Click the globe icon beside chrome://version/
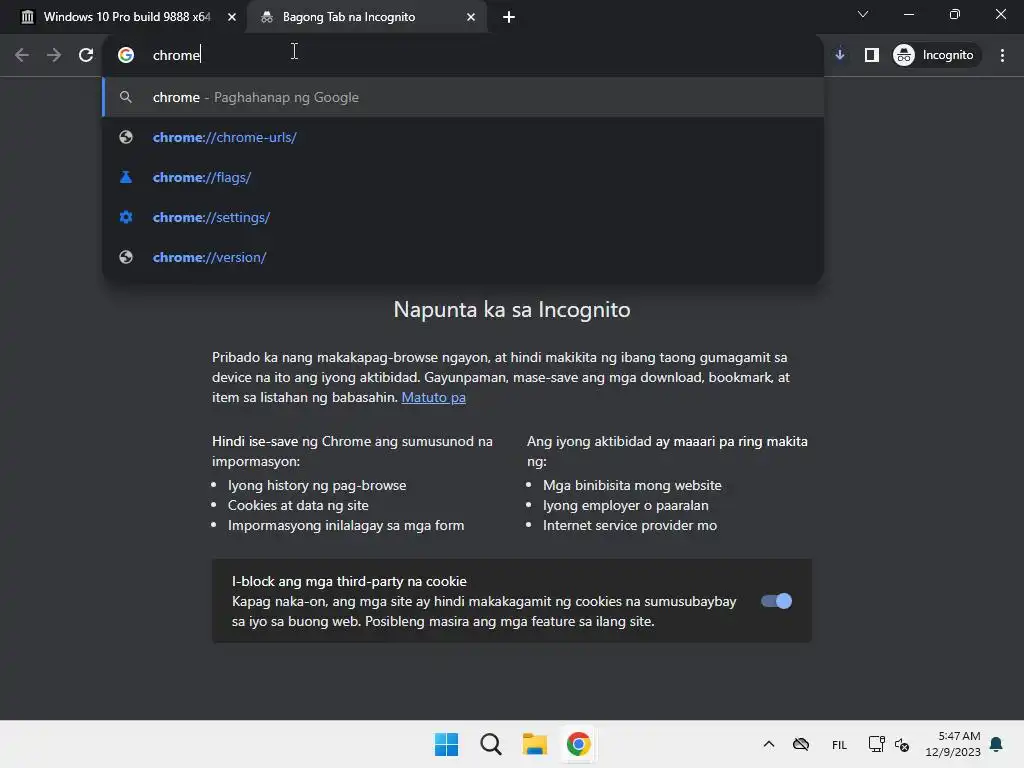The width and height of the screenshot is (1024, 768). pos(126,257)
